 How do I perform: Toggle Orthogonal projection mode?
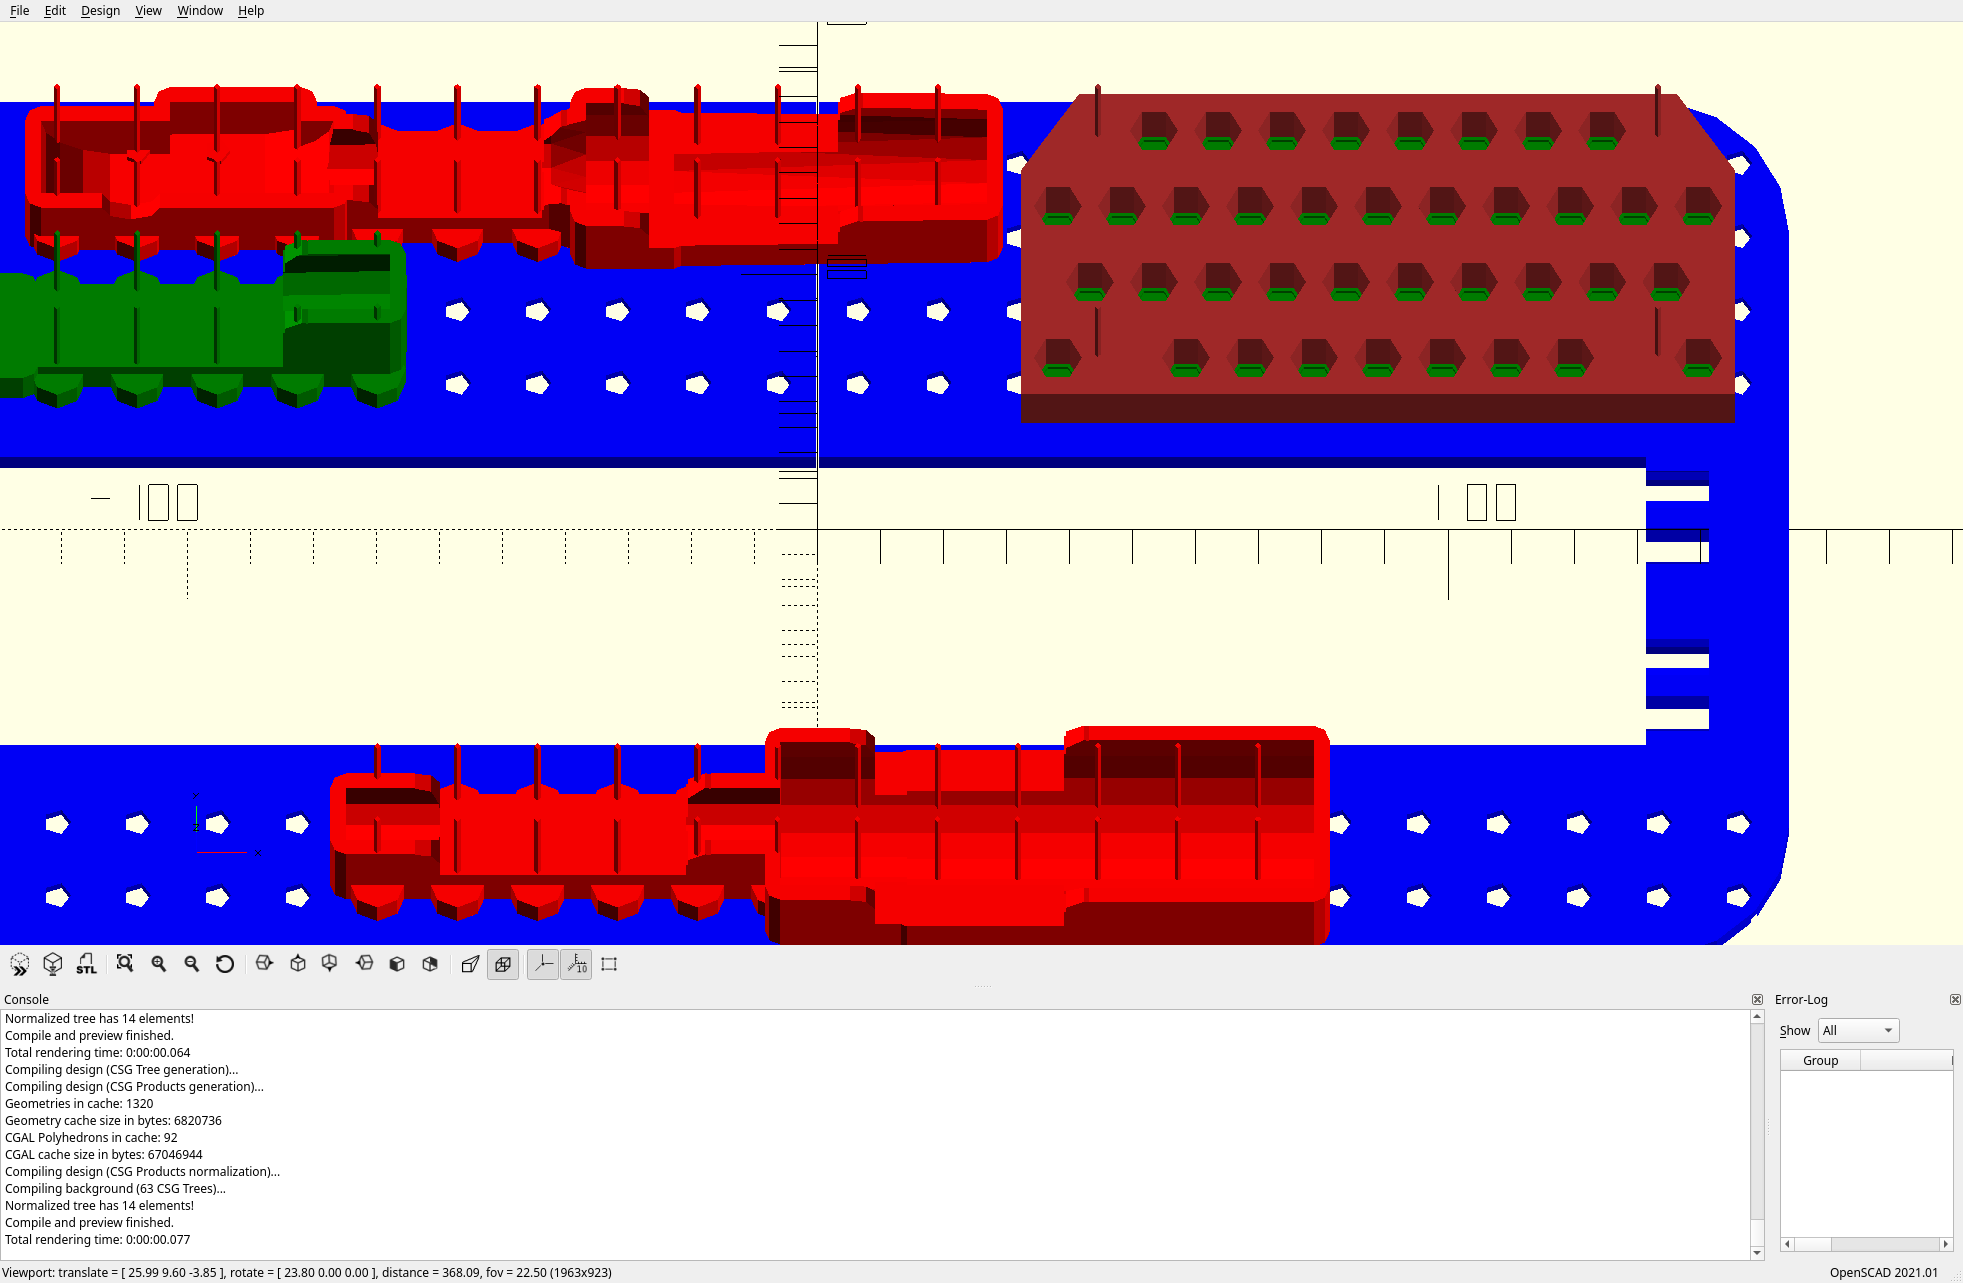(x=503, y=964)
